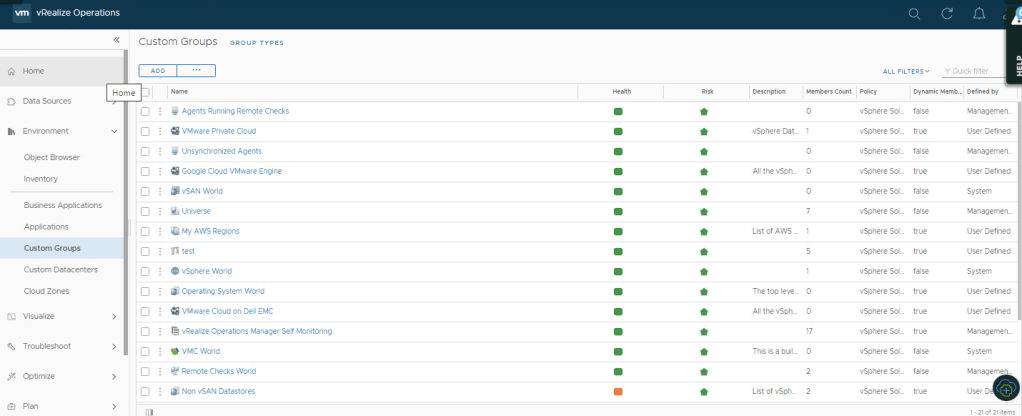Collapse the left navigation double-chevron icon
Image resolution: width=1022 pixels, height=416 pixels.
coord(116,40)
